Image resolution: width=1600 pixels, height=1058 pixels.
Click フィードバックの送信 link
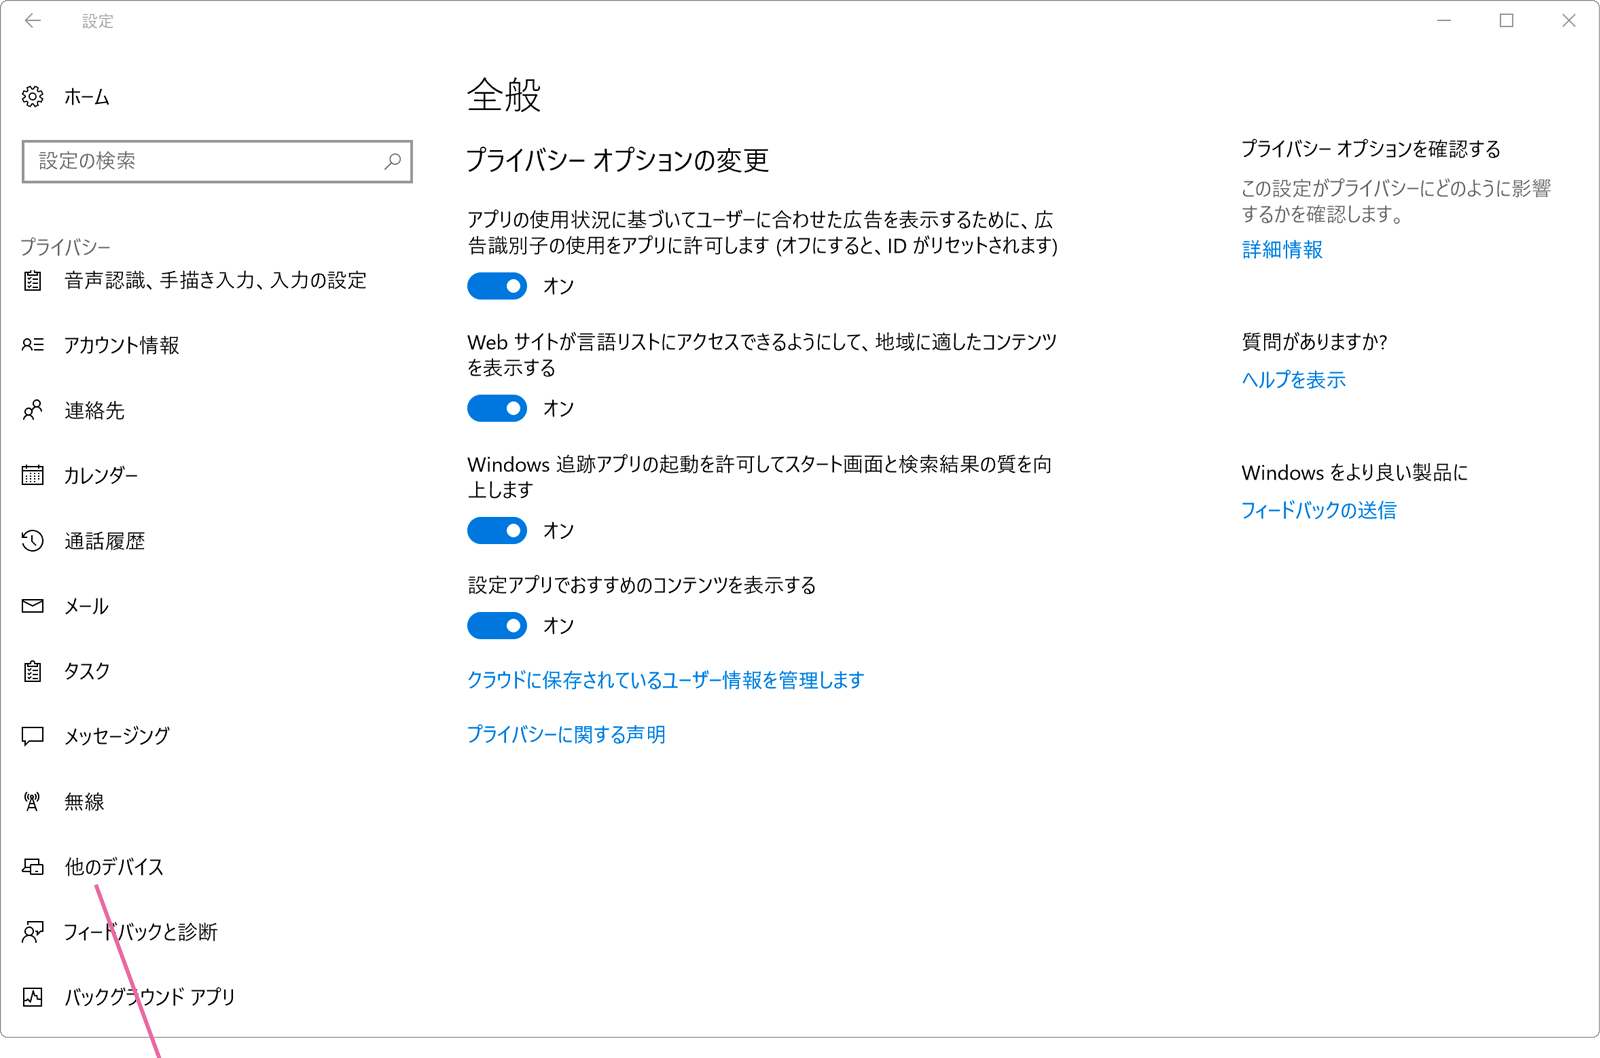tap(1318, 510)
